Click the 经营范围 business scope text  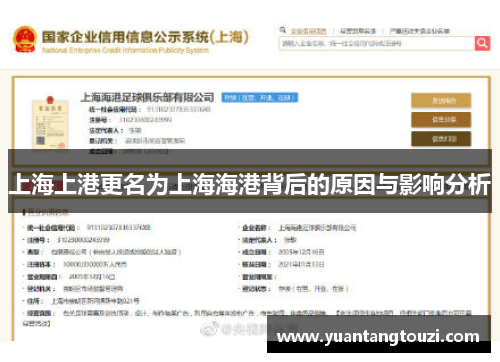pos(247,318)
